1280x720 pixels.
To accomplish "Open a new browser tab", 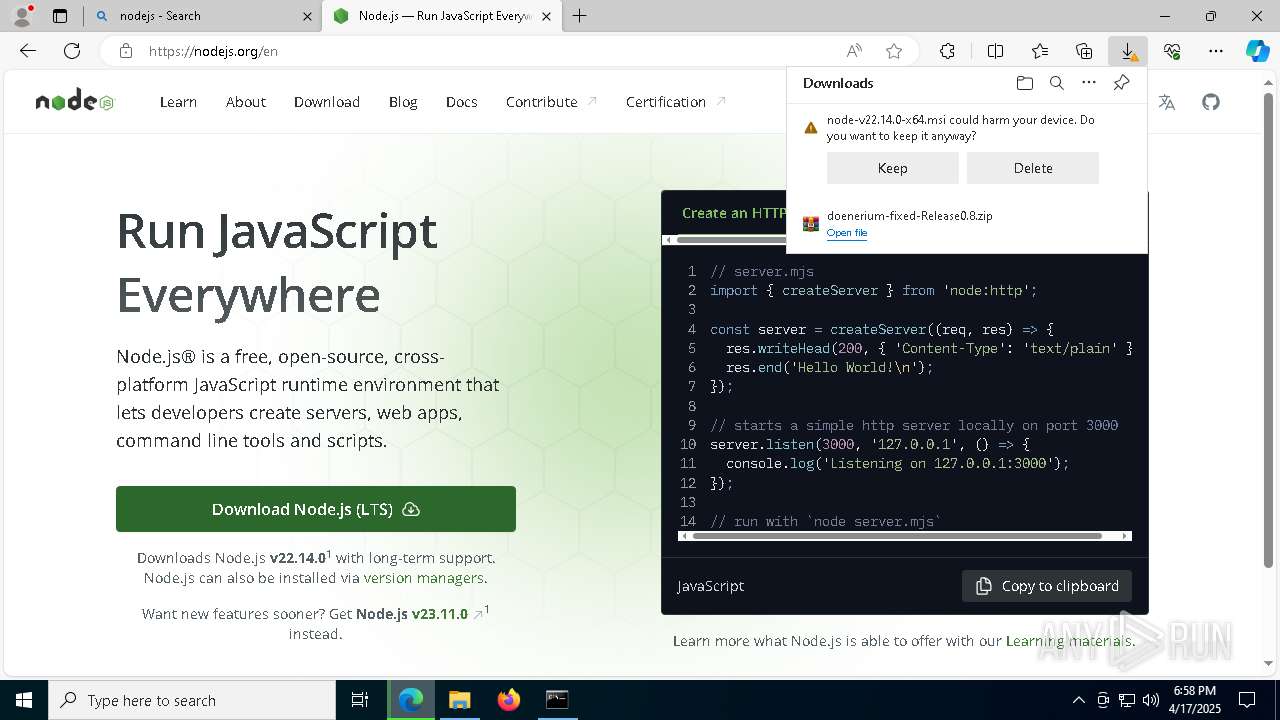I will point(580,16).
